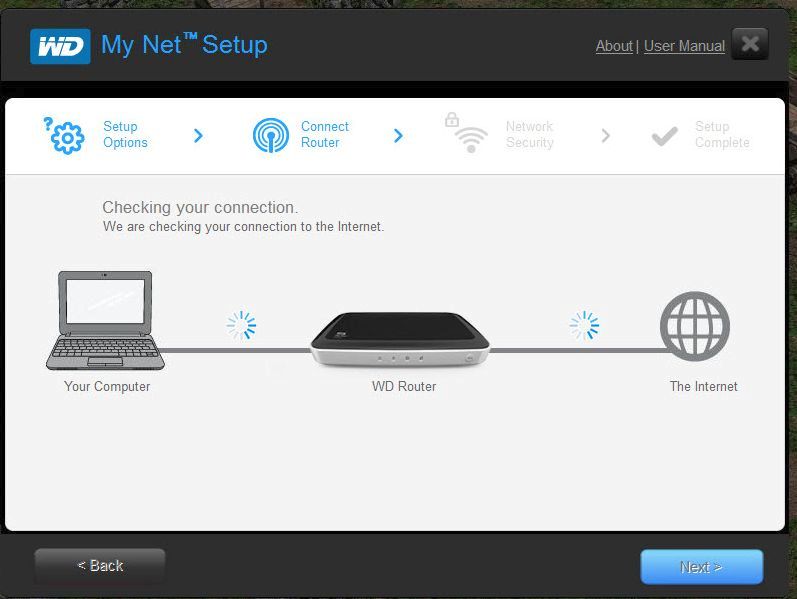Click the Setup Complete checkmark icon
The image size is (797, 599).
click(x=664, y=136)
